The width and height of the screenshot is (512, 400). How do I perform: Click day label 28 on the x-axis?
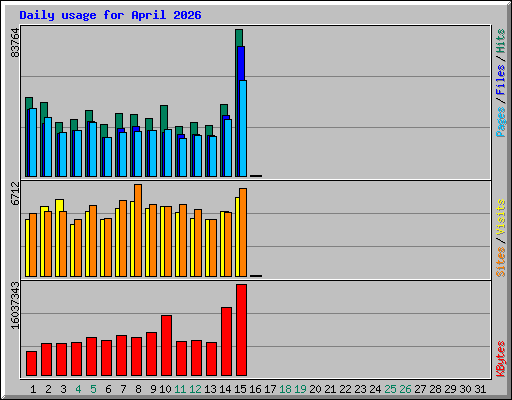435,389
